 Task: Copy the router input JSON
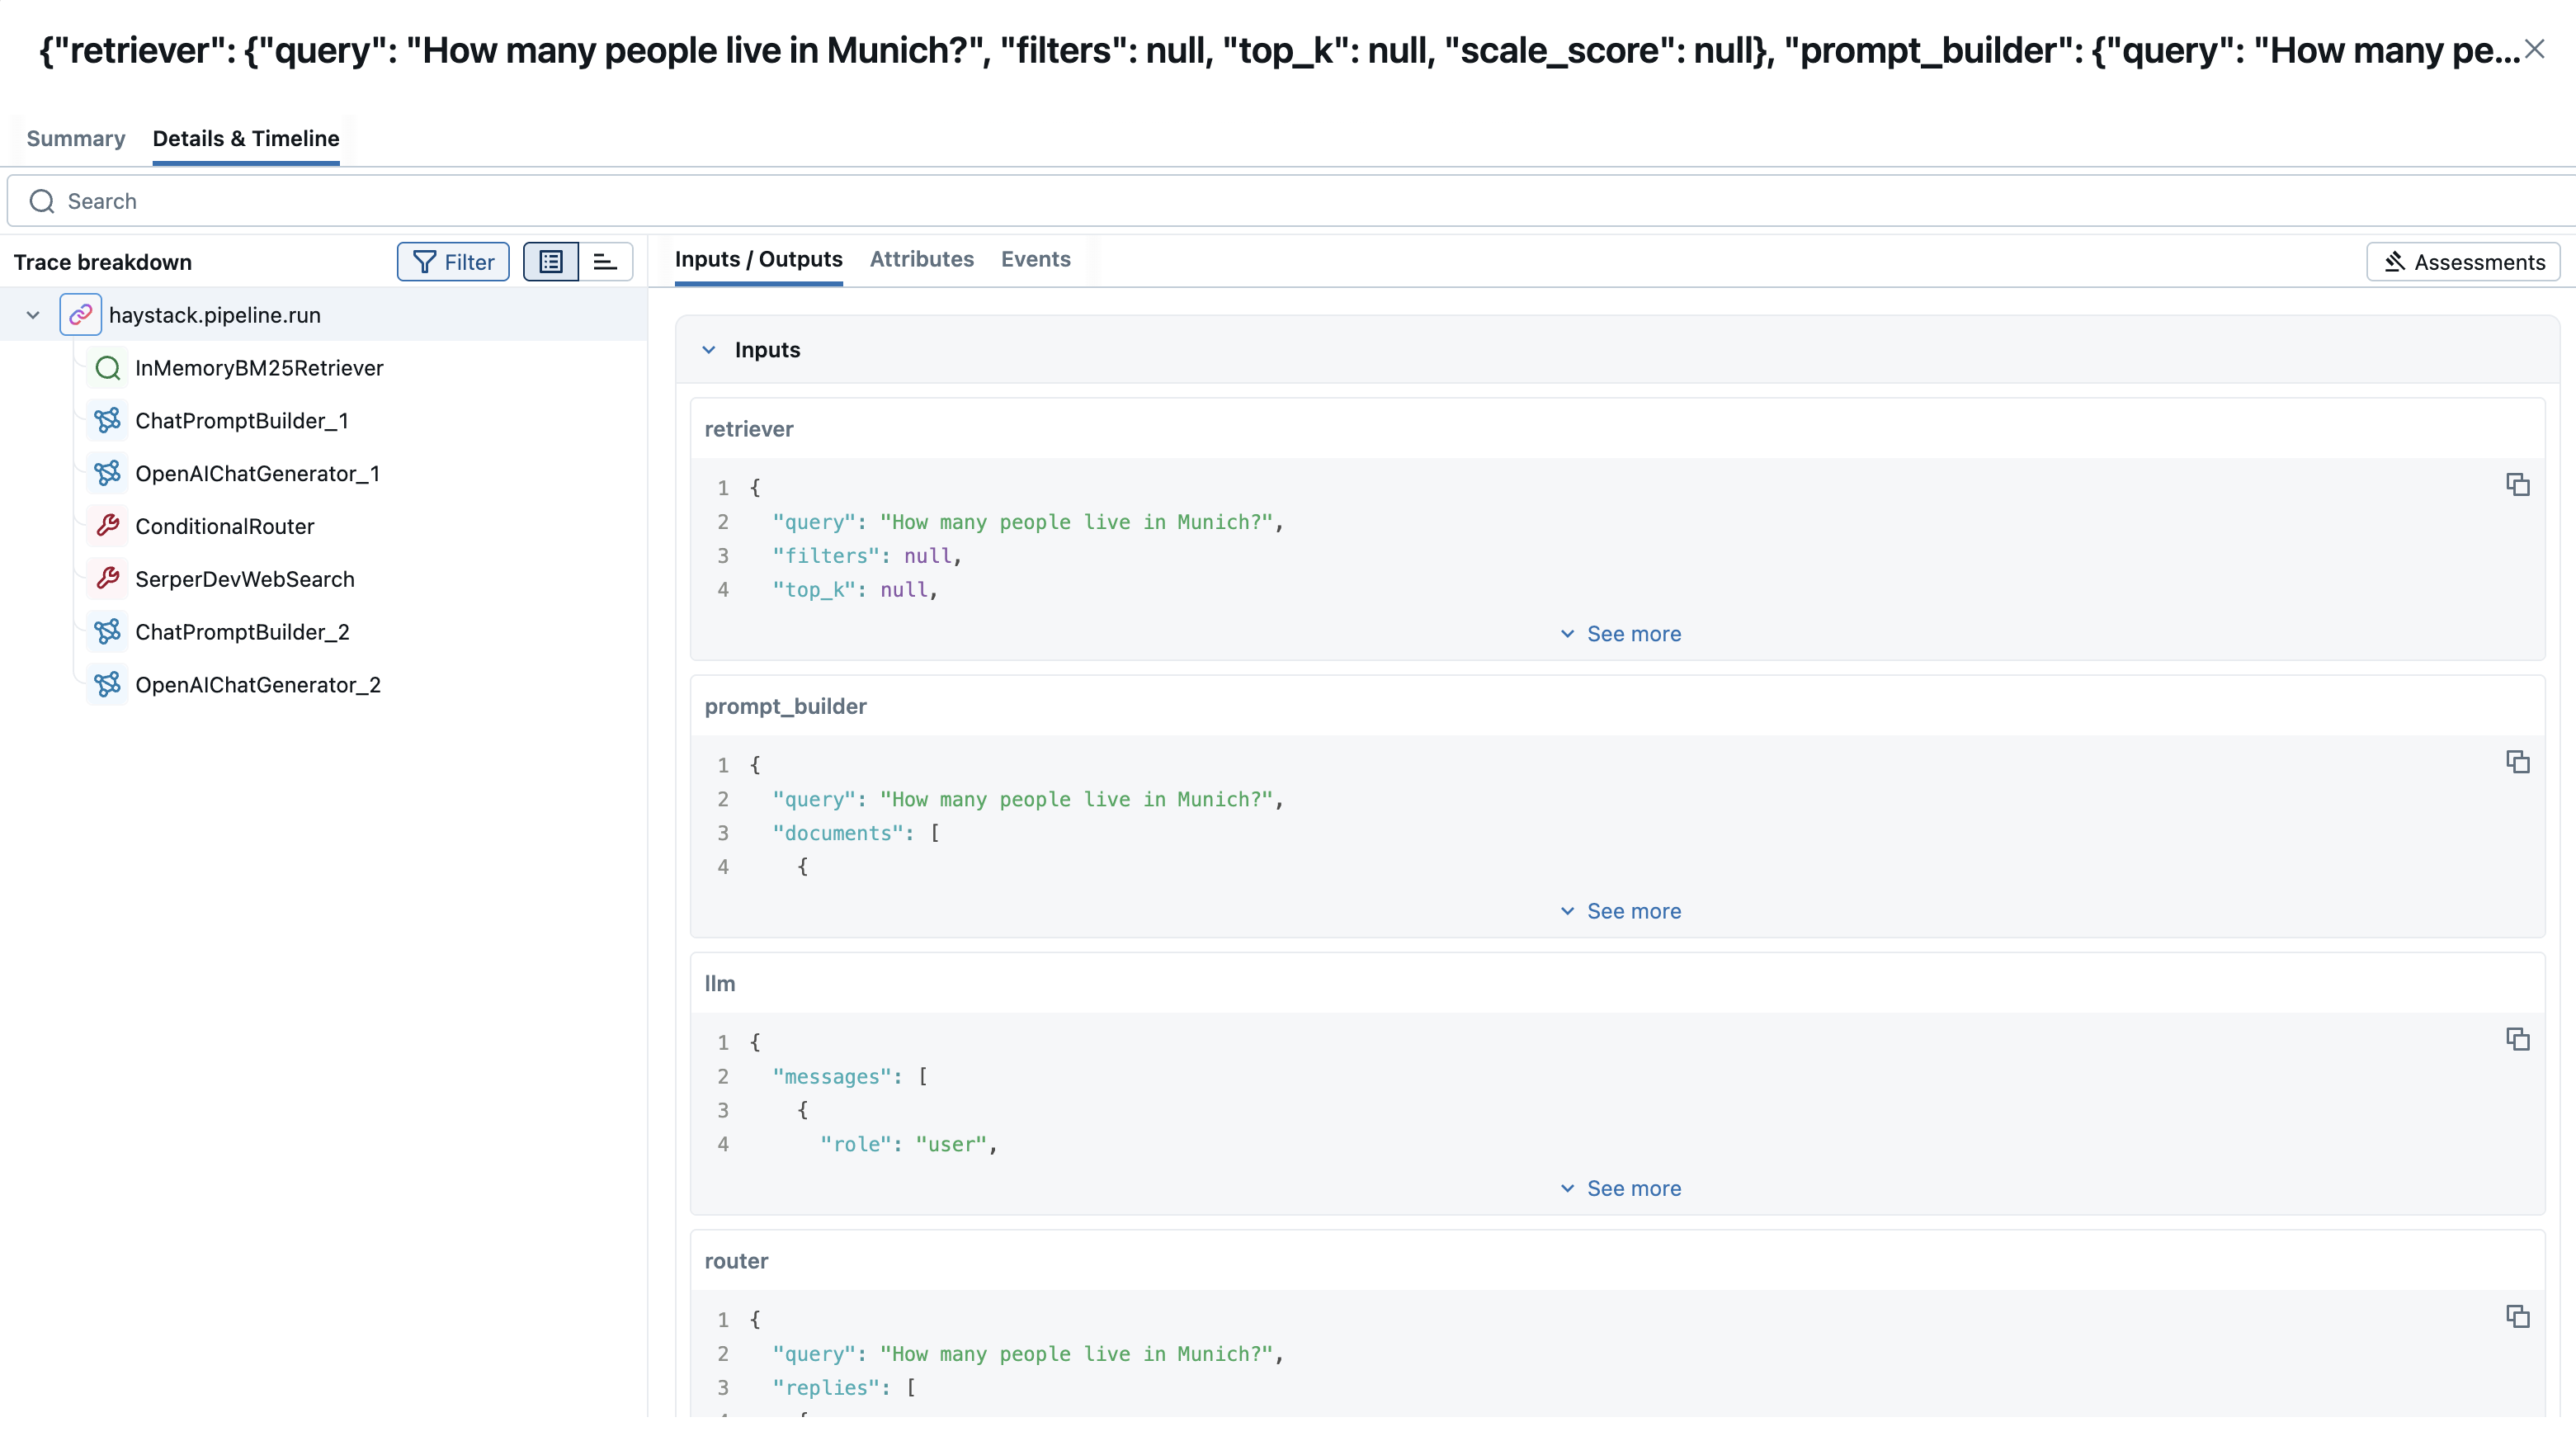click(2518, 1316)
